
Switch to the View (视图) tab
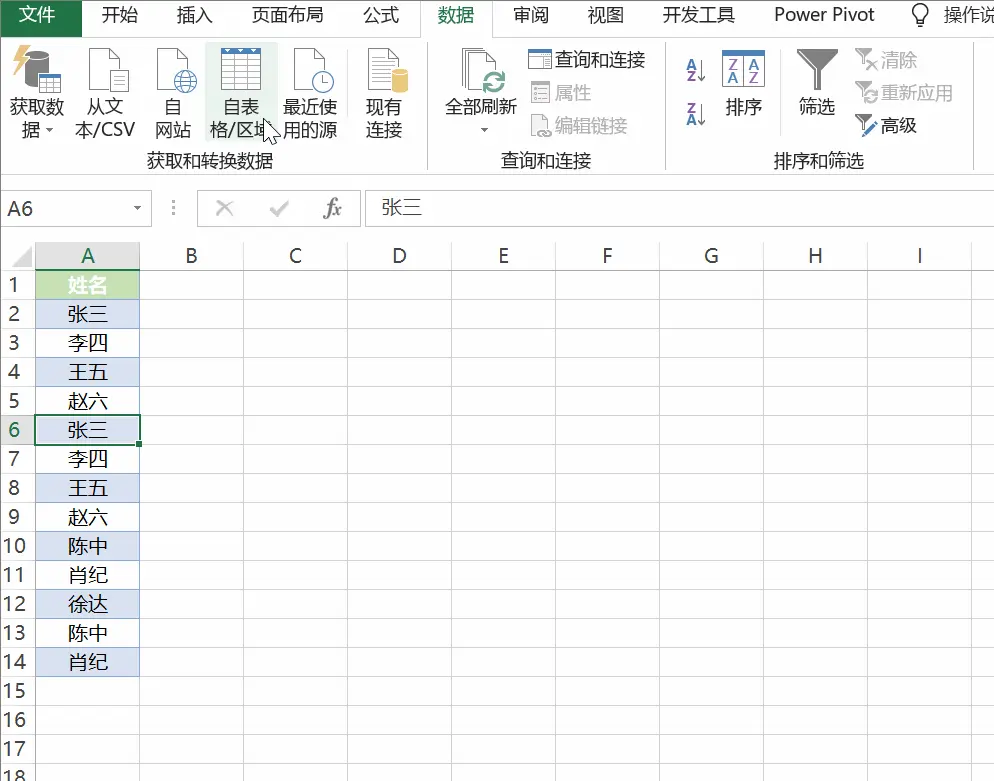tap(605, 15)
